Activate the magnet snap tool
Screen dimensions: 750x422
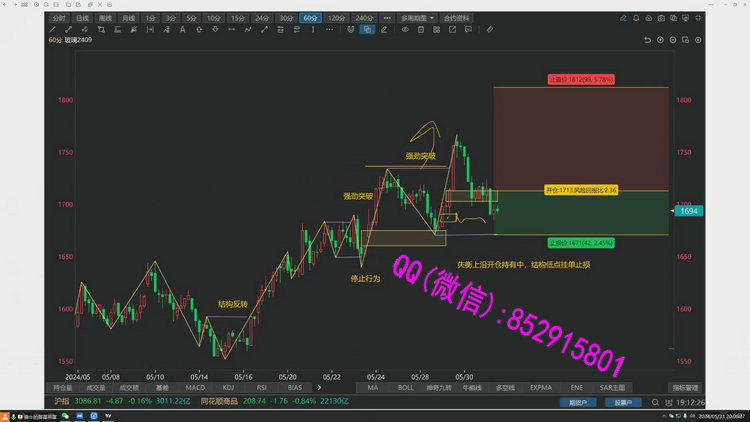point(350,30)
